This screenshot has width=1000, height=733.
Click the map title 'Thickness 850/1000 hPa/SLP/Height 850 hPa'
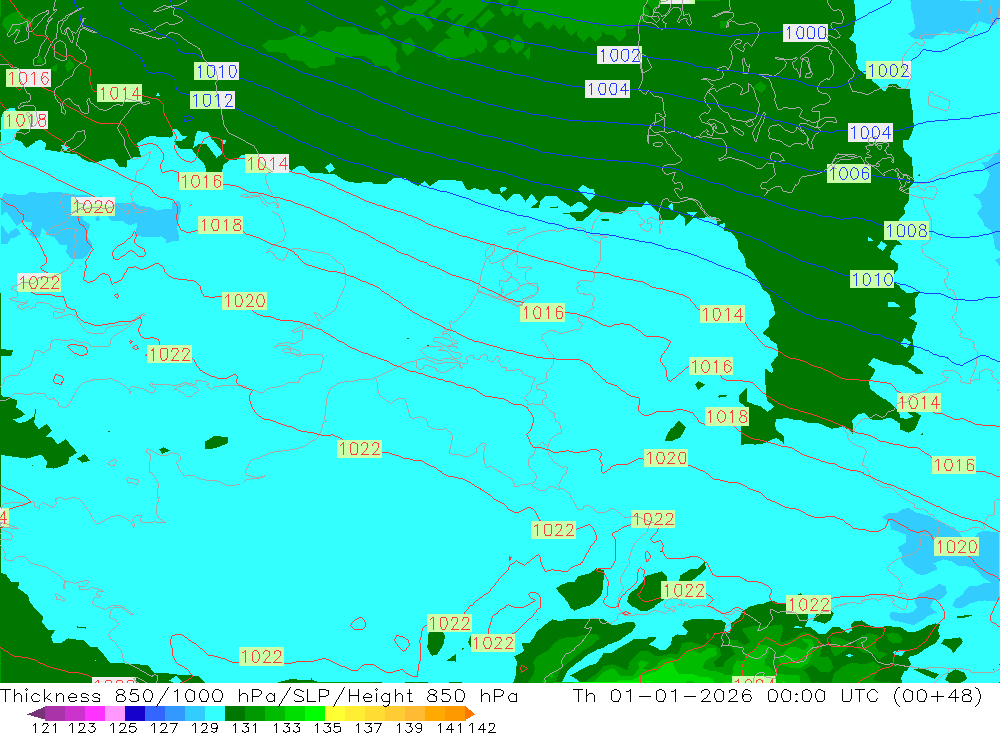pyautogui.click(x=259, y=696)
